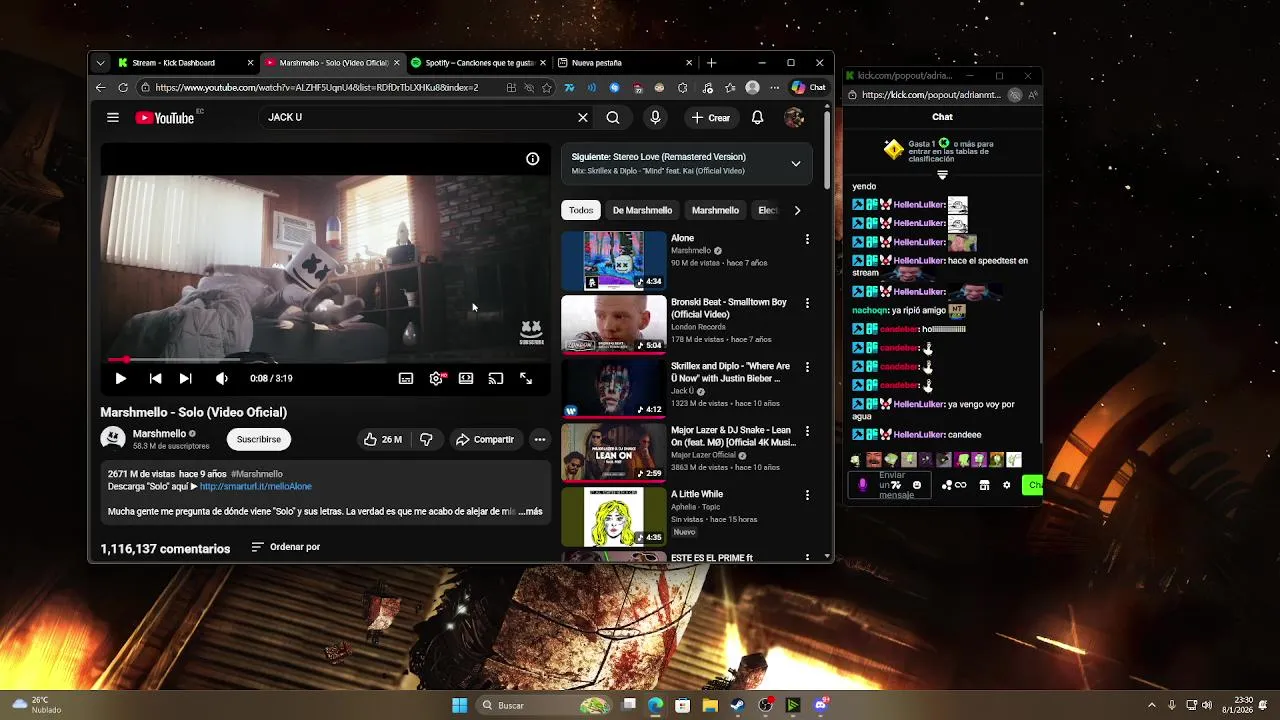Viewport: 1280px width, 720px height.
Task: Open options menu for Bronski Beat video
Action: (x=807, y=303)
